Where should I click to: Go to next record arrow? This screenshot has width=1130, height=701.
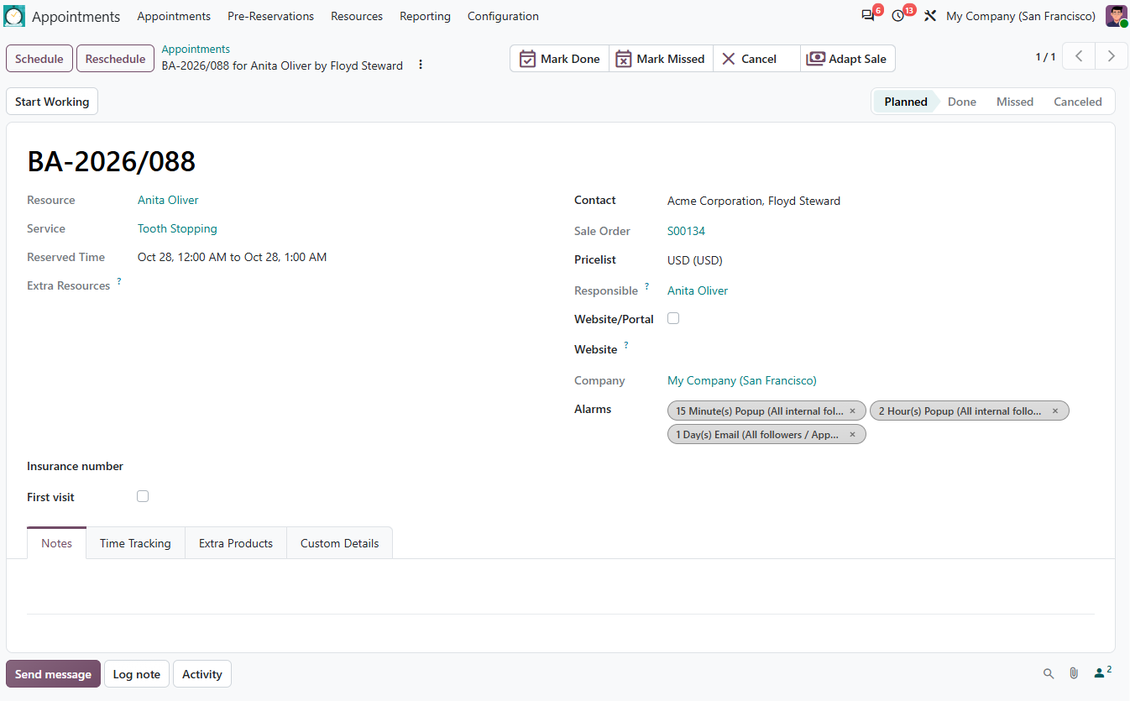coord(1111,56)
